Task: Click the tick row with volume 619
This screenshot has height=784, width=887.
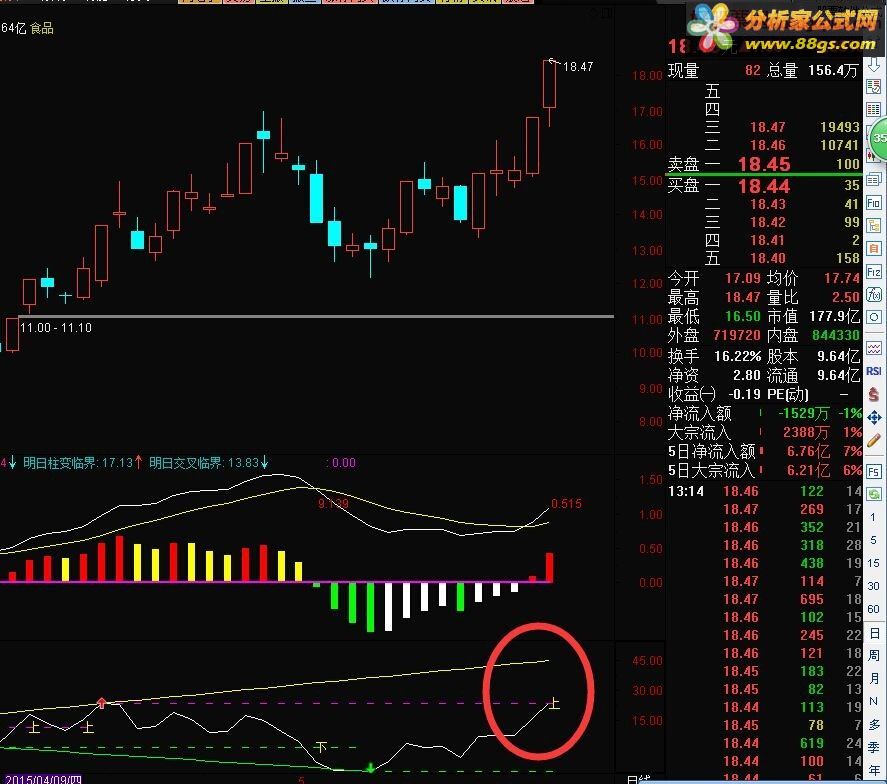Action: pos(765,743)
